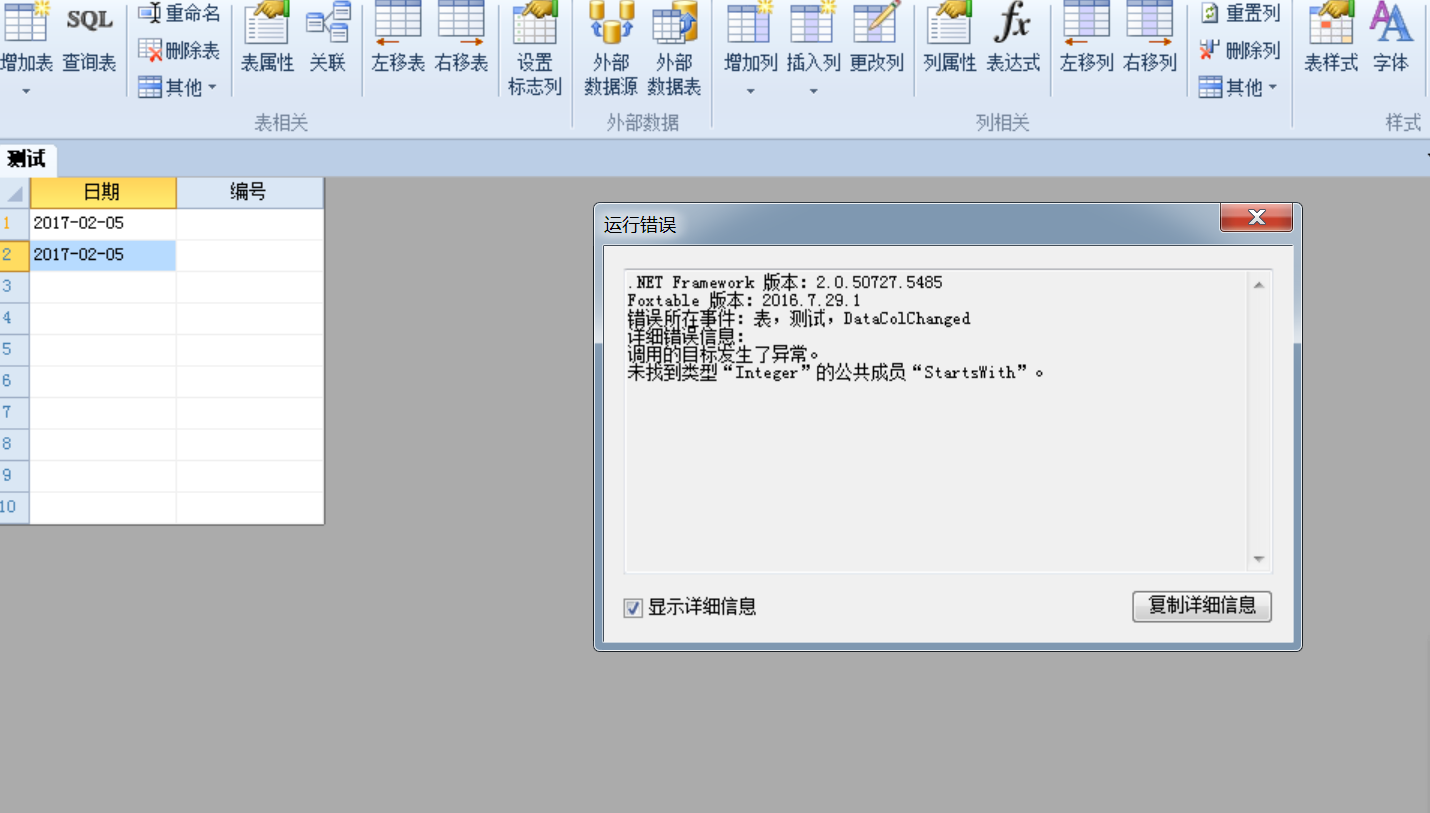This screenshot has width=1430, height=813.
Task: Close the 运行错误 dialog
Action: tap(1256, 218)
